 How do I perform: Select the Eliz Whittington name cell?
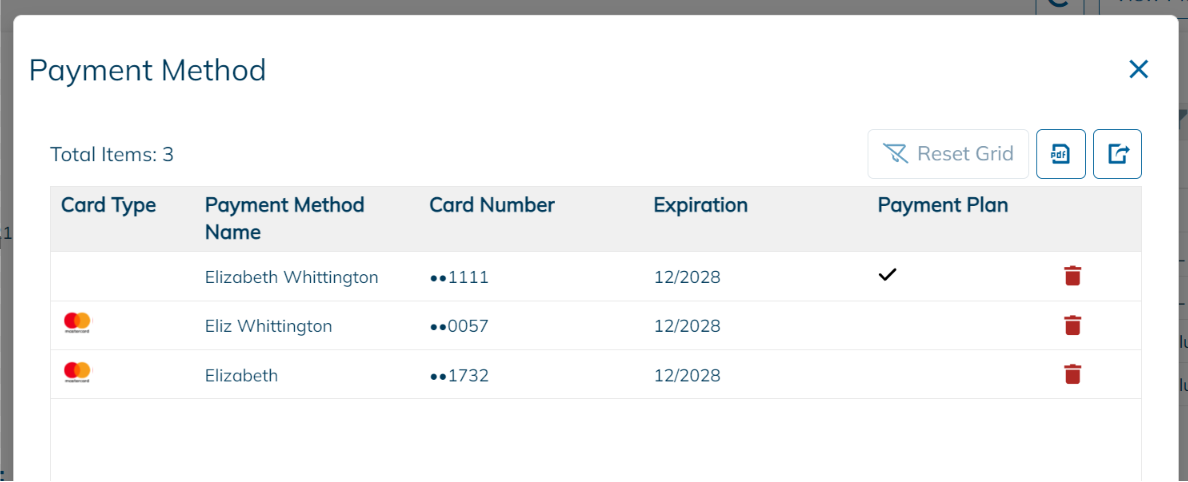tap(268, 326)
